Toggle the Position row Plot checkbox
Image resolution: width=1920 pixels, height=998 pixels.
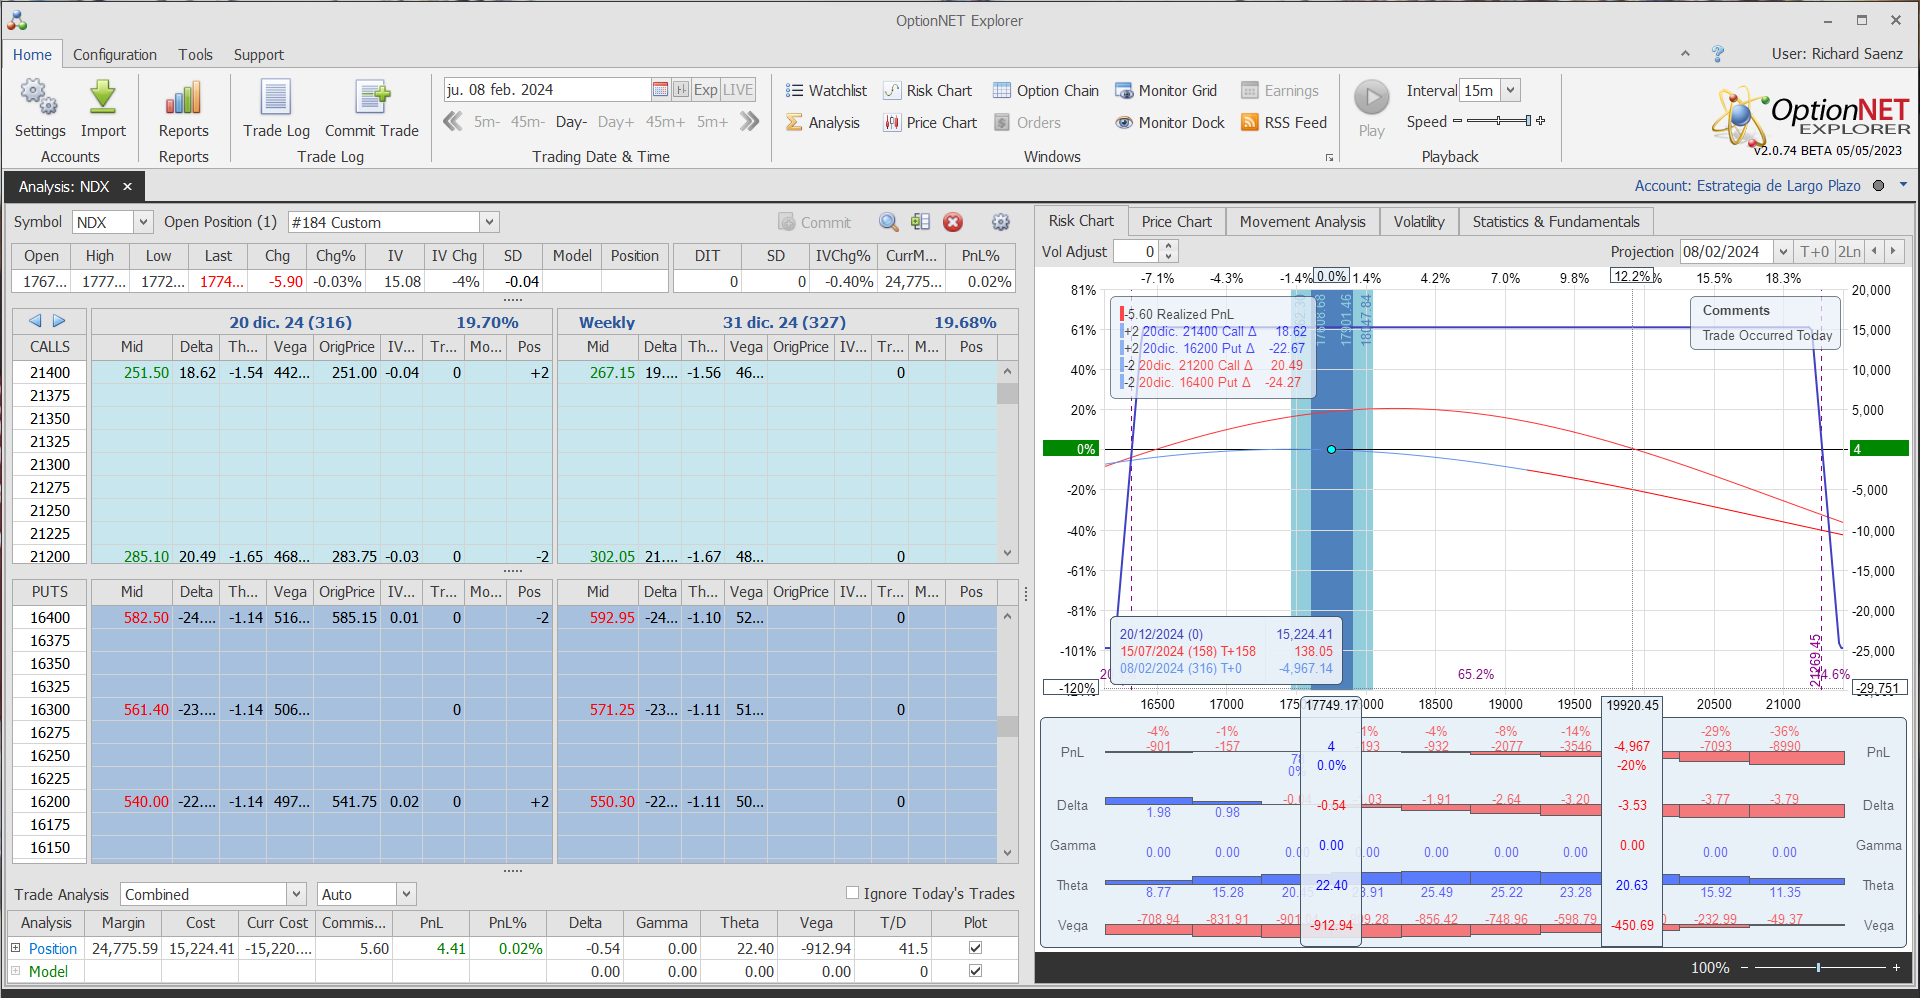tap(975, 948)
